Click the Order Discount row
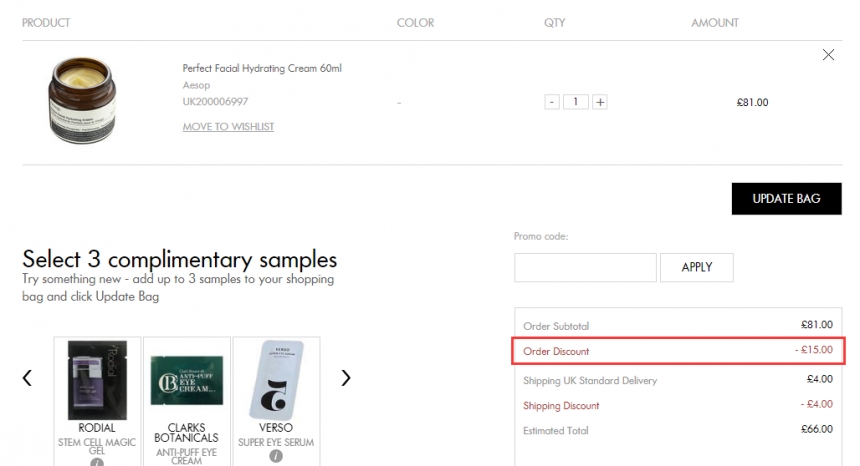Screen dimensions: 860x466 coord(679,351)
